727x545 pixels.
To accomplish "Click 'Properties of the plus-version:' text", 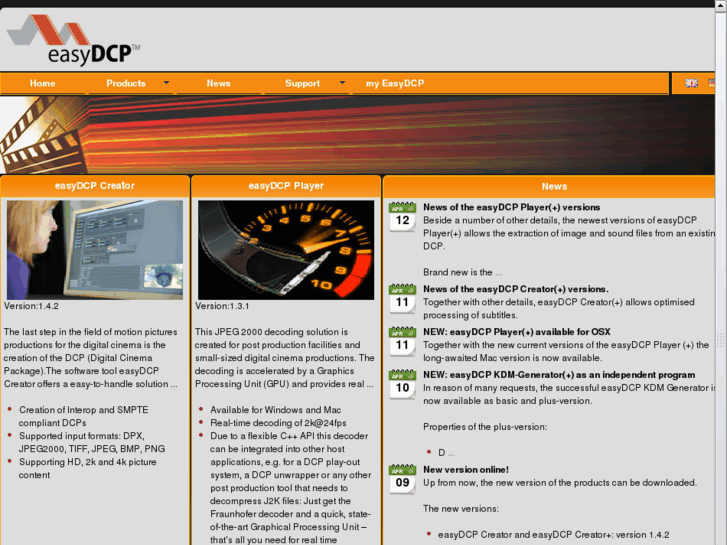I will point(485,427).
